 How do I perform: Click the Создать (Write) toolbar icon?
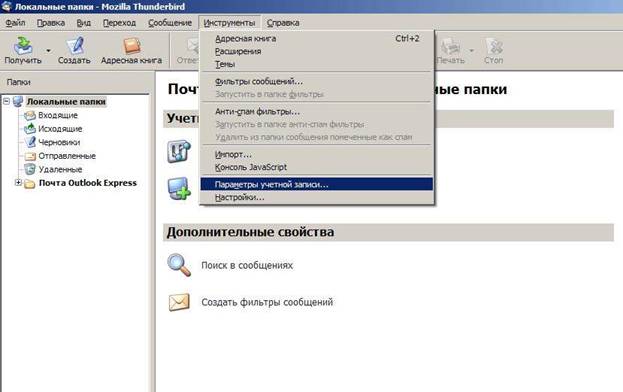74,45
